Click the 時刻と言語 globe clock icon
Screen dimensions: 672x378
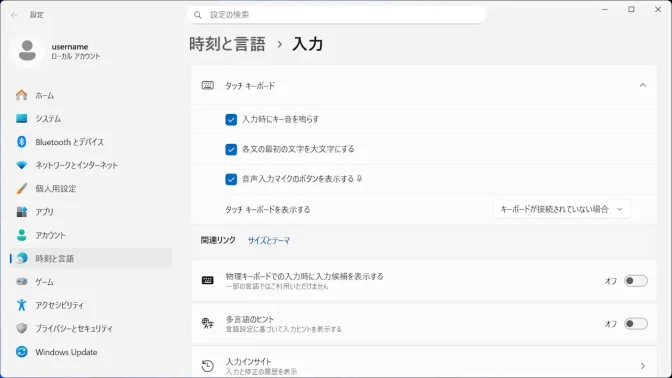pyautogui.click(x=21, y=258)
